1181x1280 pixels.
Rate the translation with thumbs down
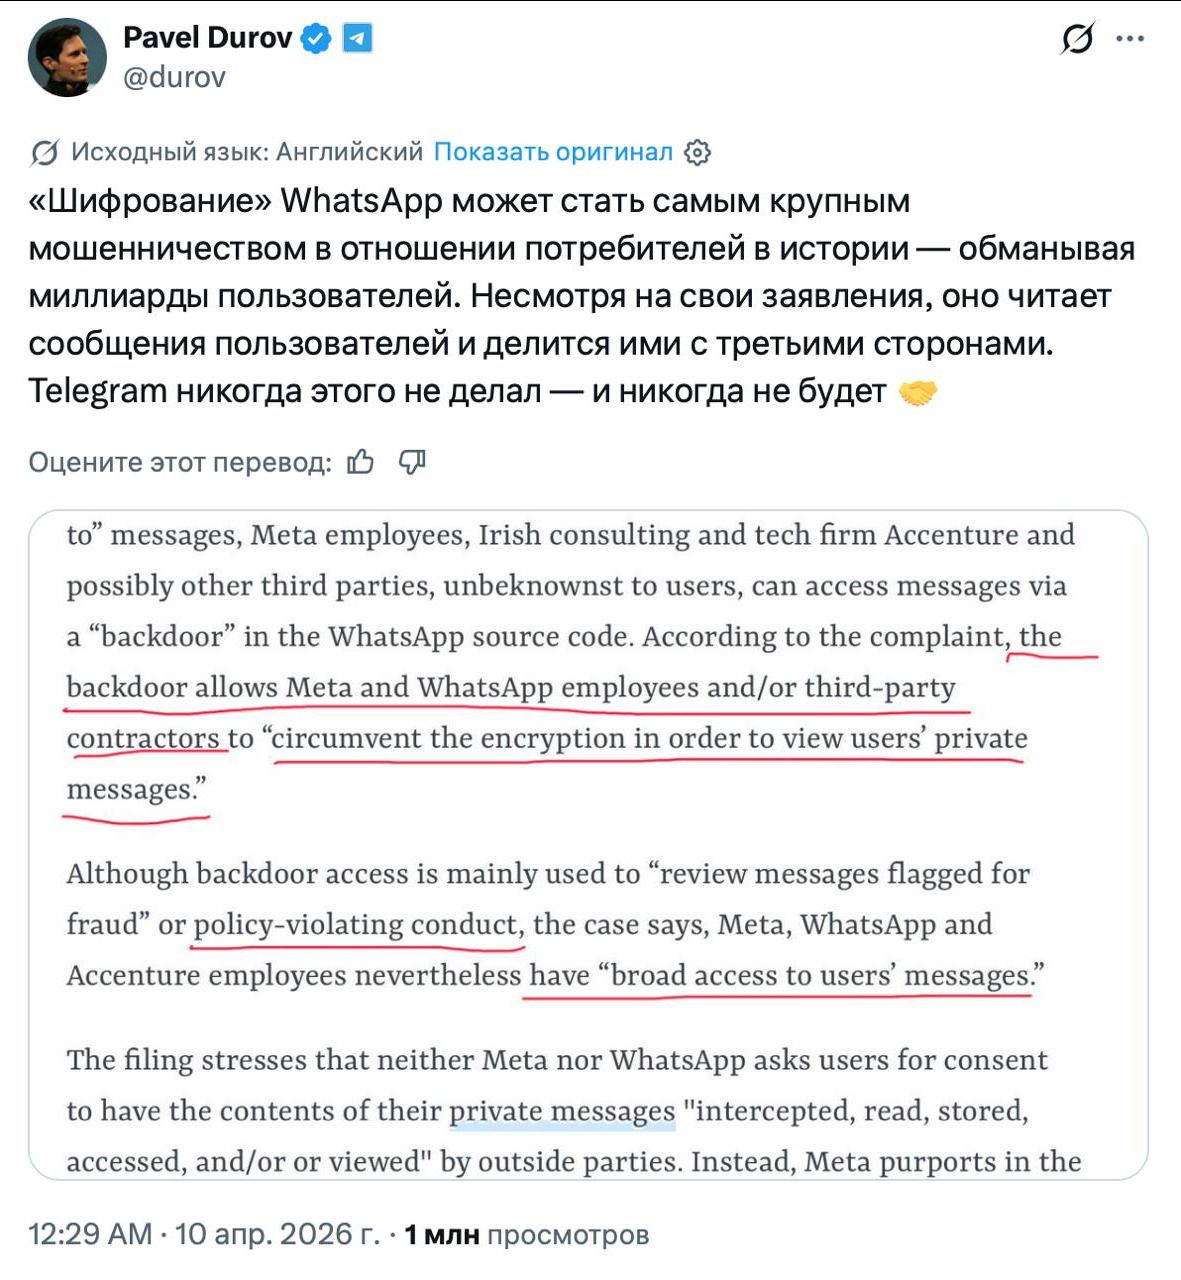pyautogui.click(x=414, y=461)
